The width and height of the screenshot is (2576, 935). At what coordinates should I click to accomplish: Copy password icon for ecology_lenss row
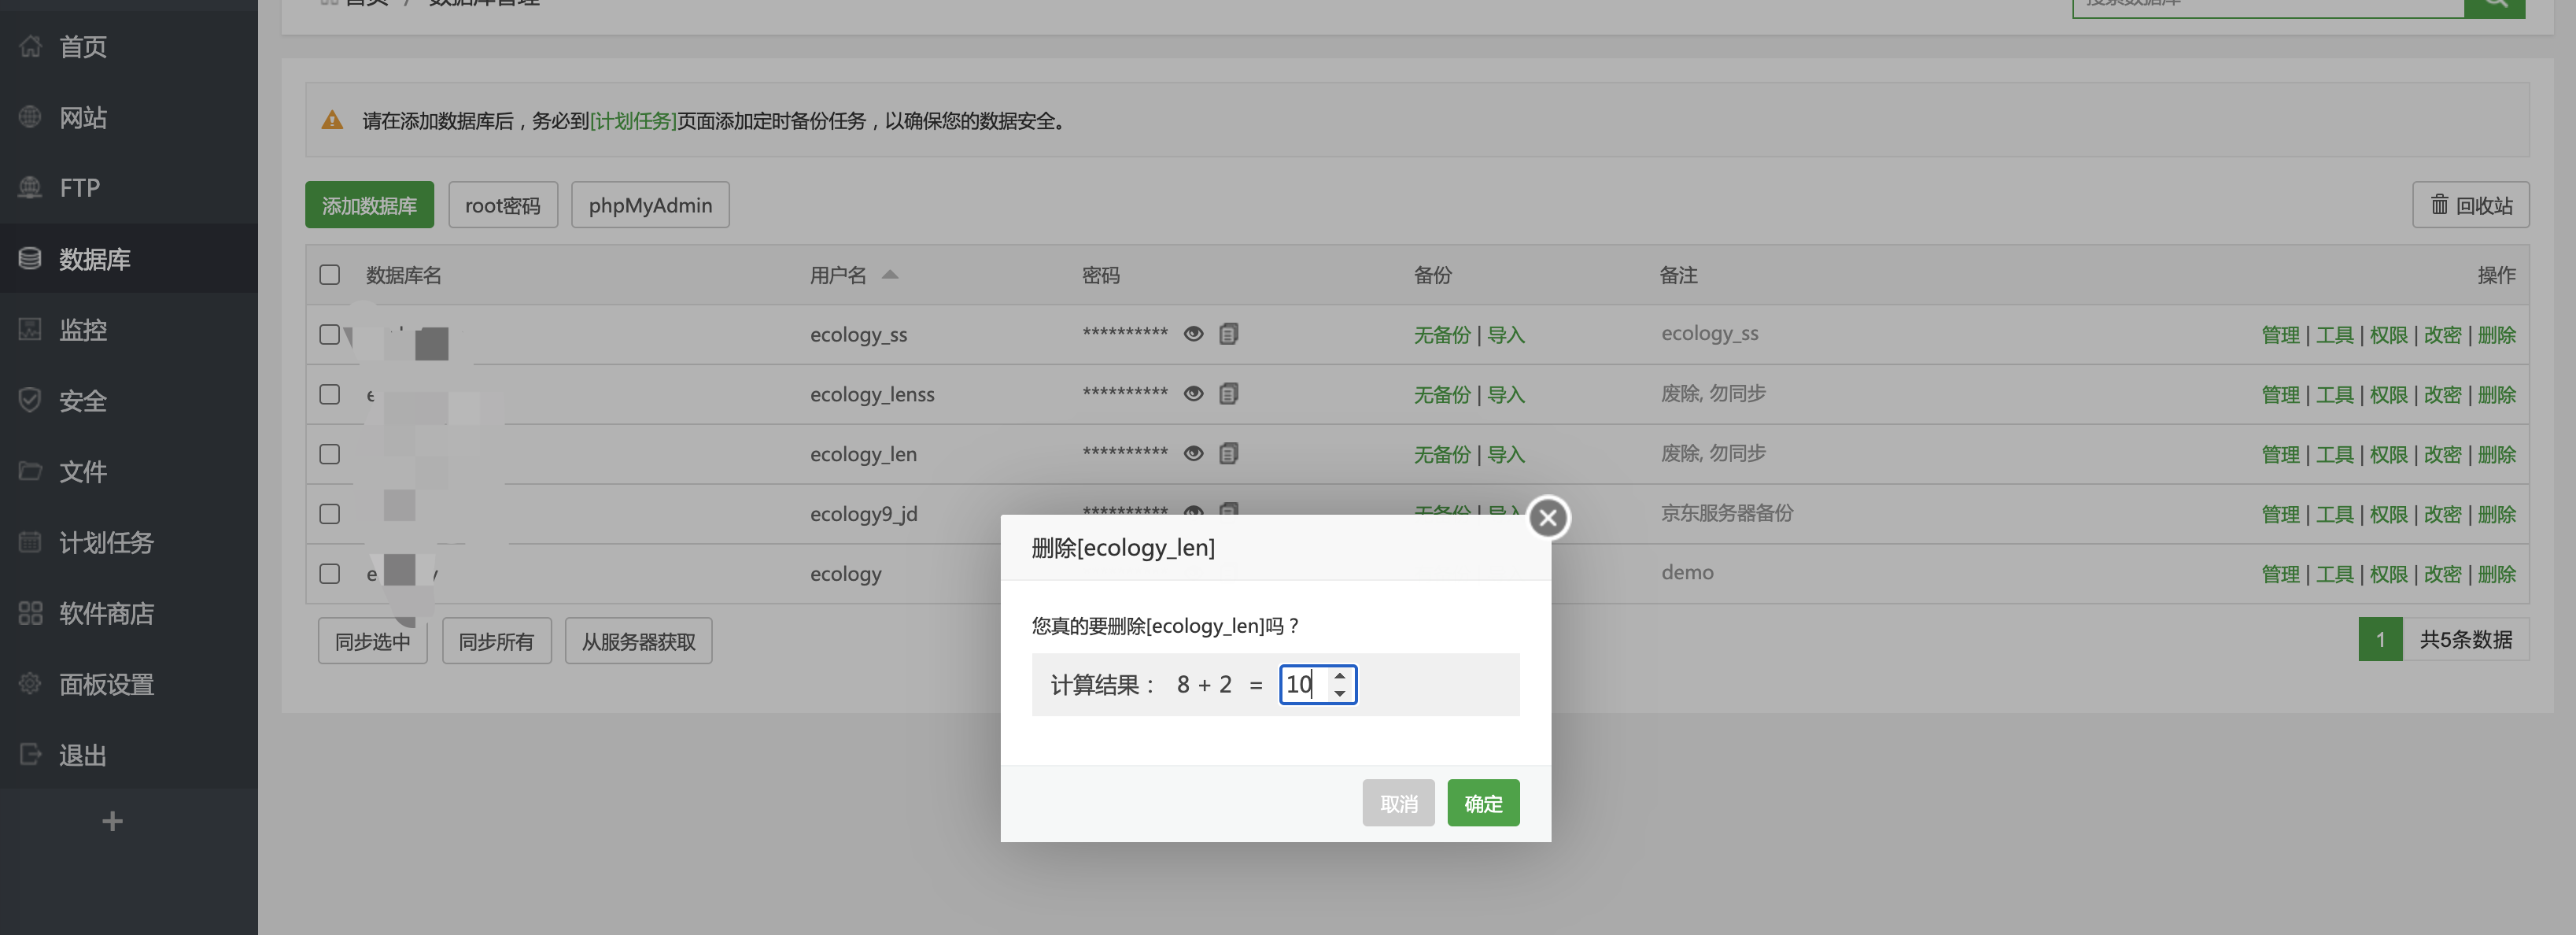point(1229,393)
